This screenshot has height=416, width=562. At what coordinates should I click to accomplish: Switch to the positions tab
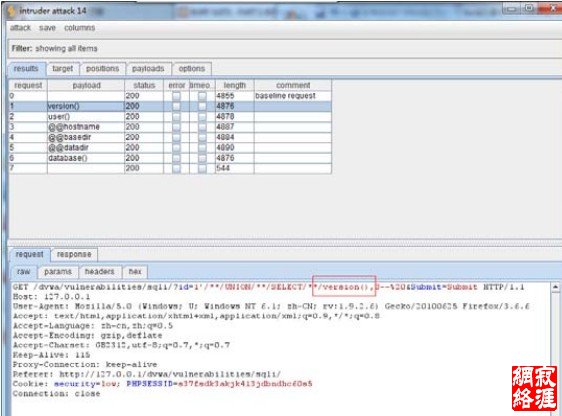(x=103, y=69)
